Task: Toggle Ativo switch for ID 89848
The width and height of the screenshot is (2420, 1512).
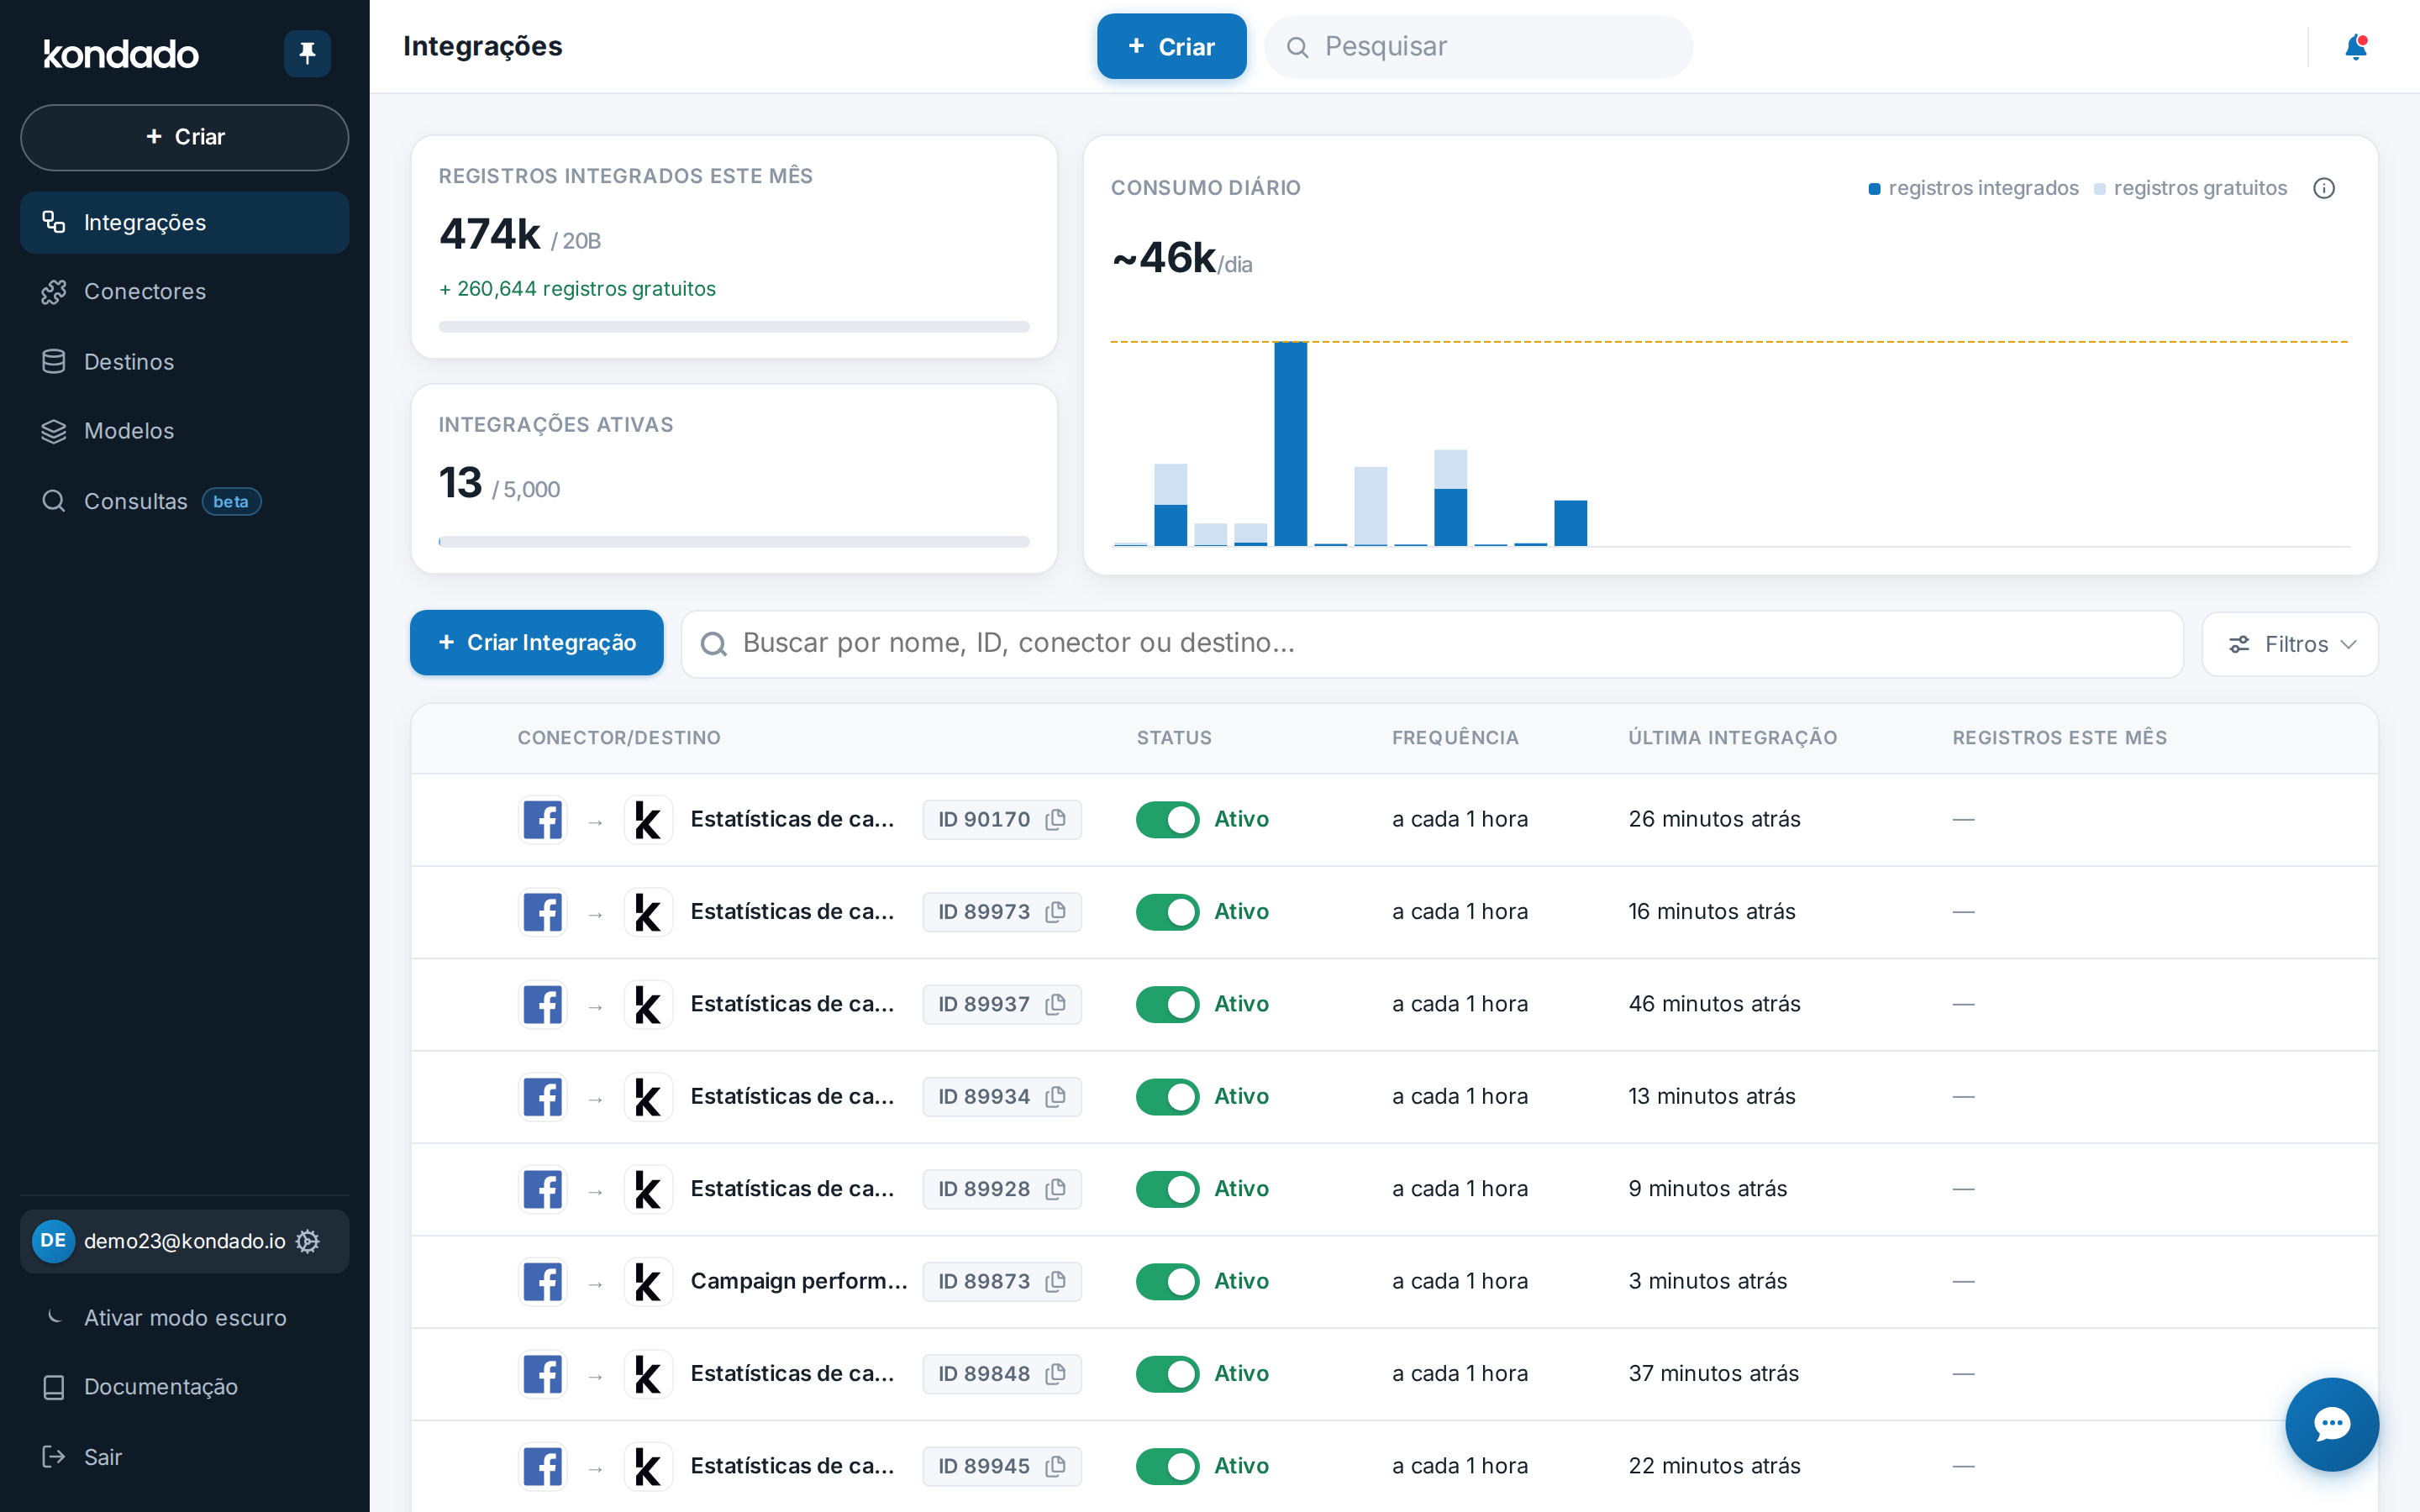Action: tap(1167, 1374)
